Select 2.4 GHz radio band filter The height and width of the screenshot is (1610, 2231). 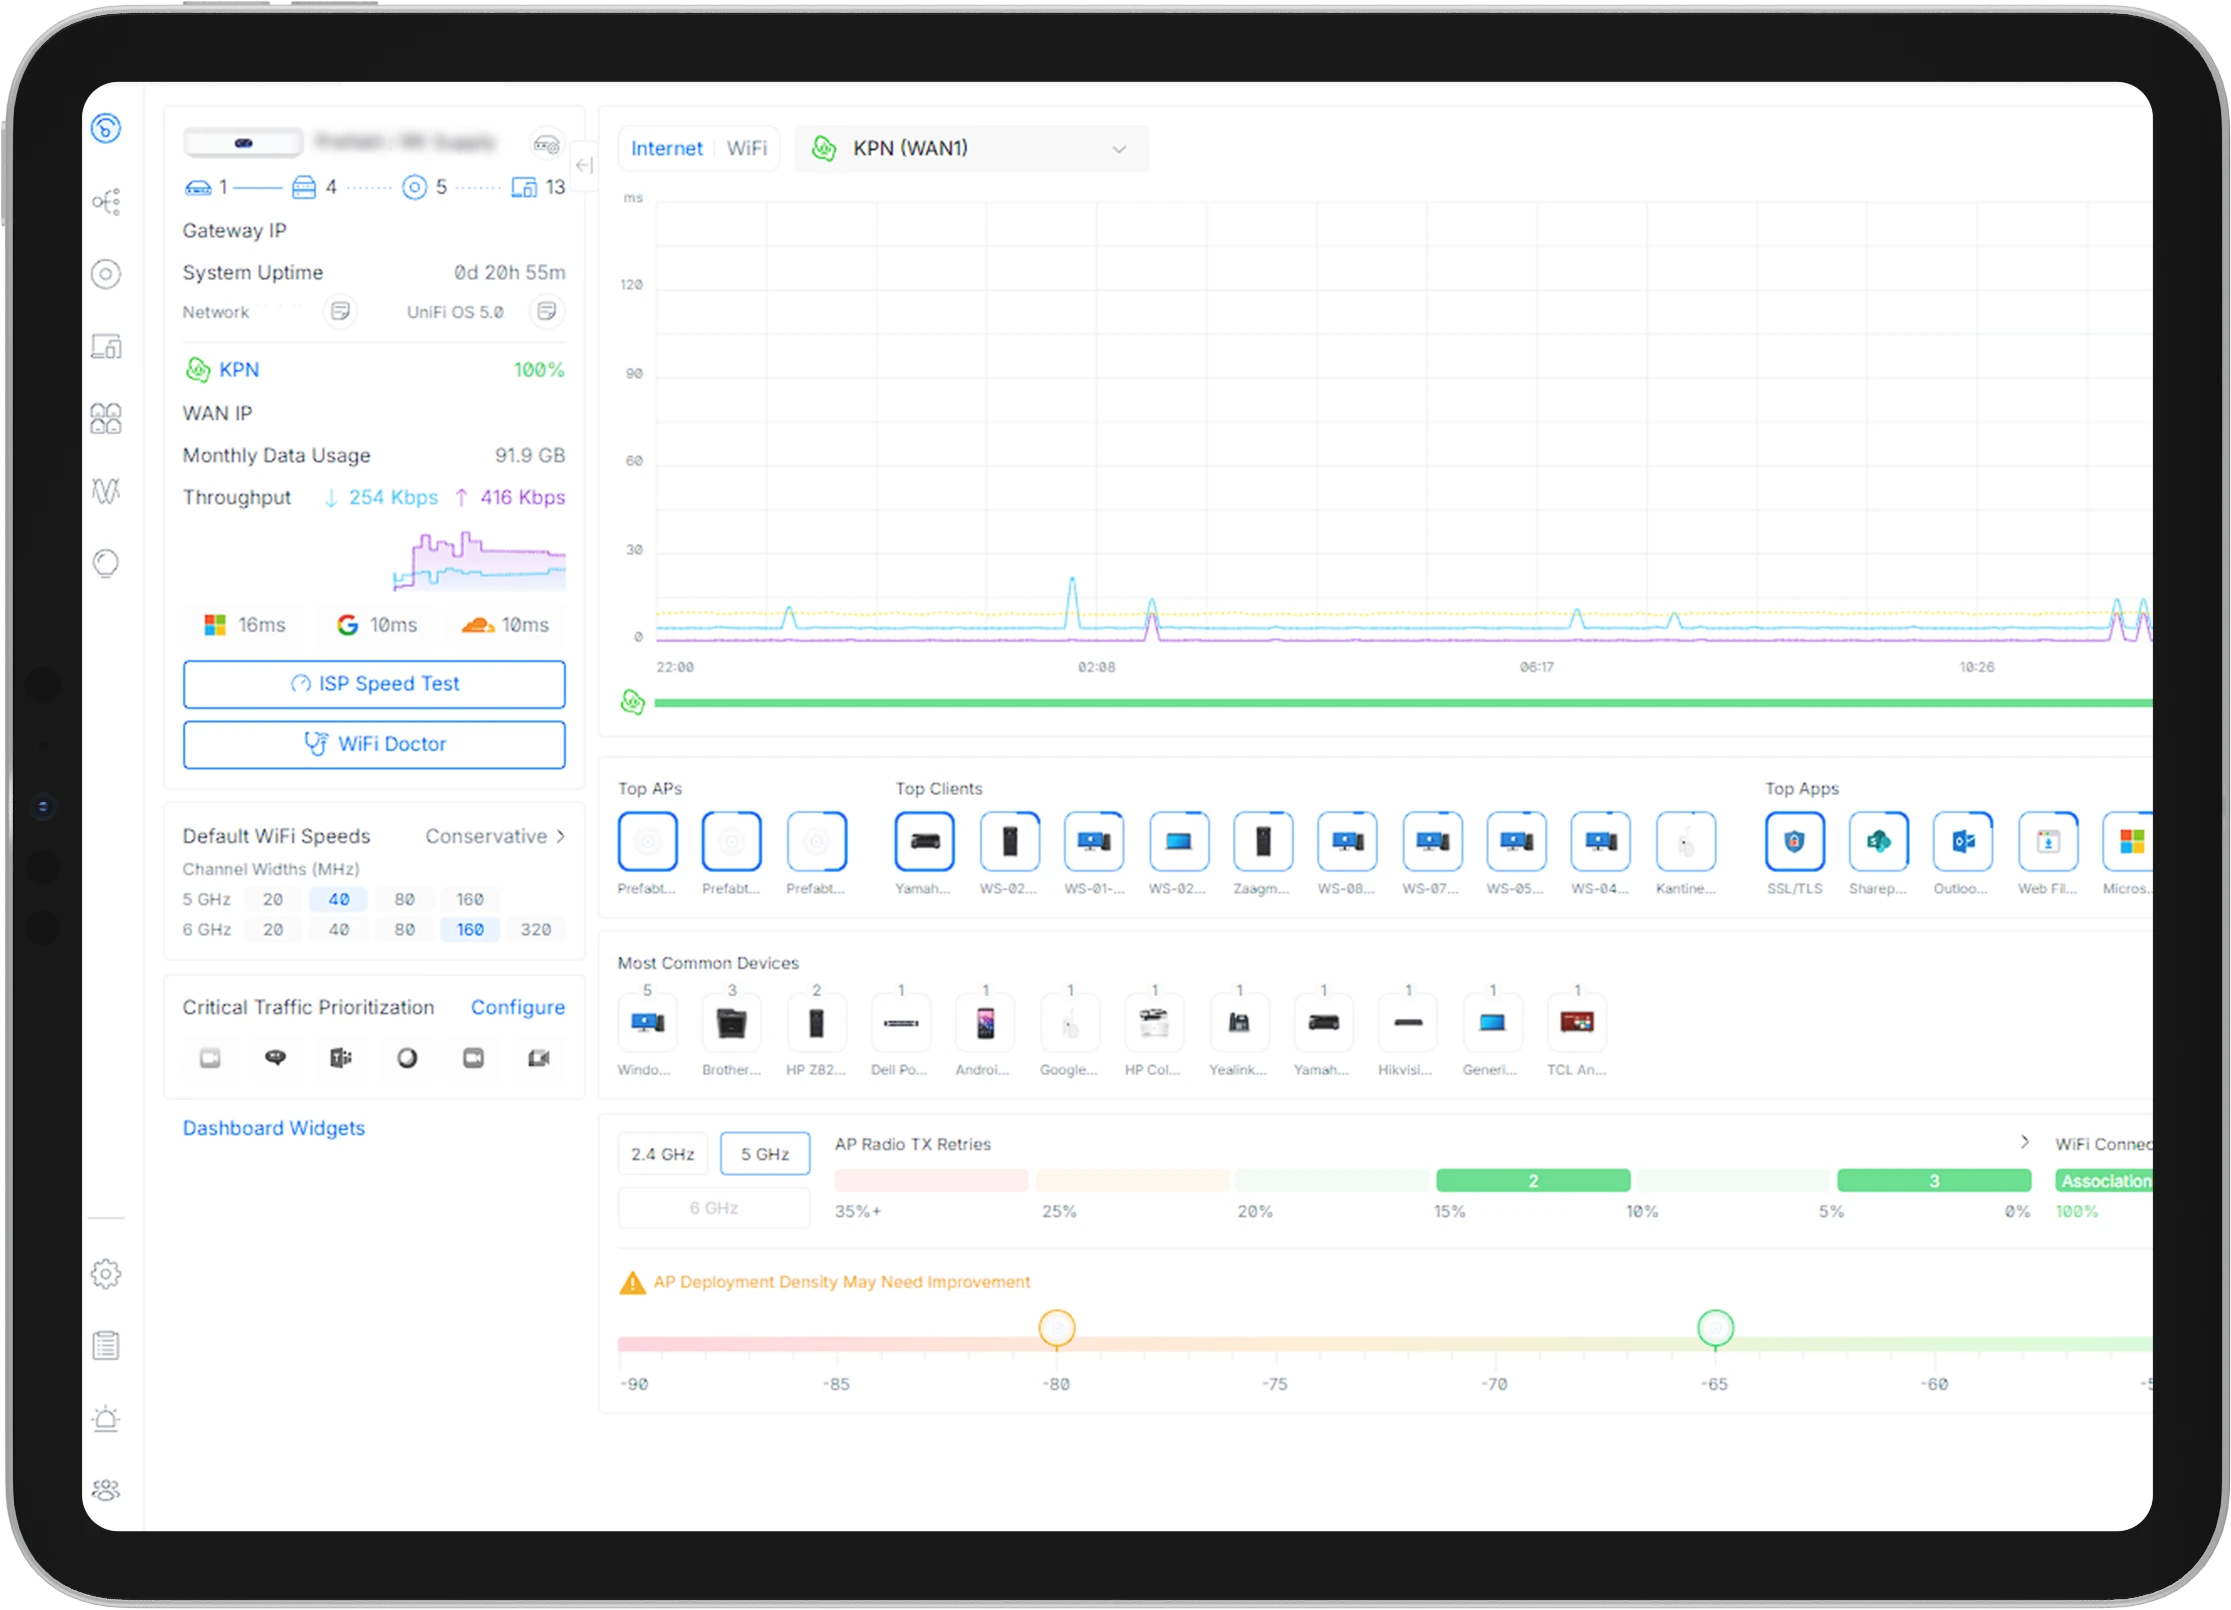click(662, 1154)
